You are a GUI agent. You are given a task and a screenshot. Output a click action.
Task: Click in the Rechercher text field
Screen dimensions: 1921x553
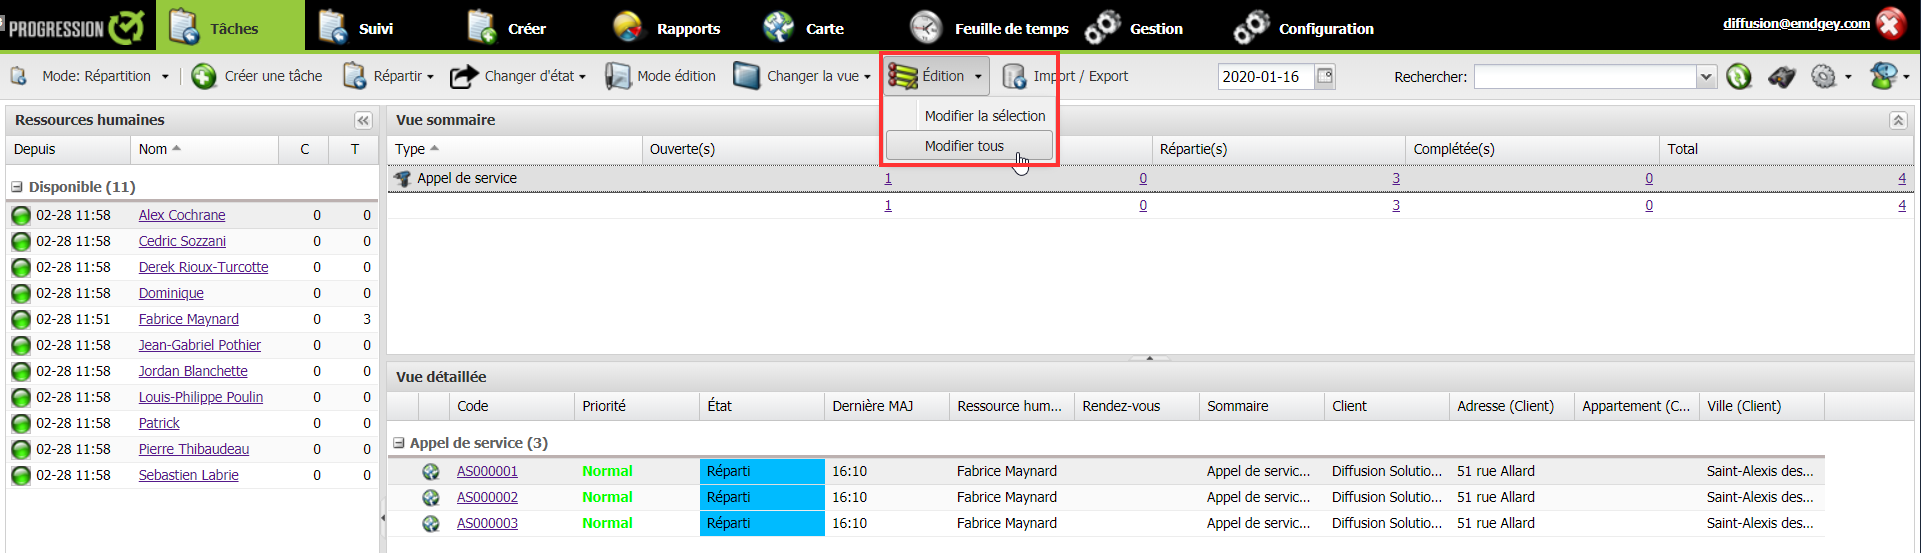1584,77
